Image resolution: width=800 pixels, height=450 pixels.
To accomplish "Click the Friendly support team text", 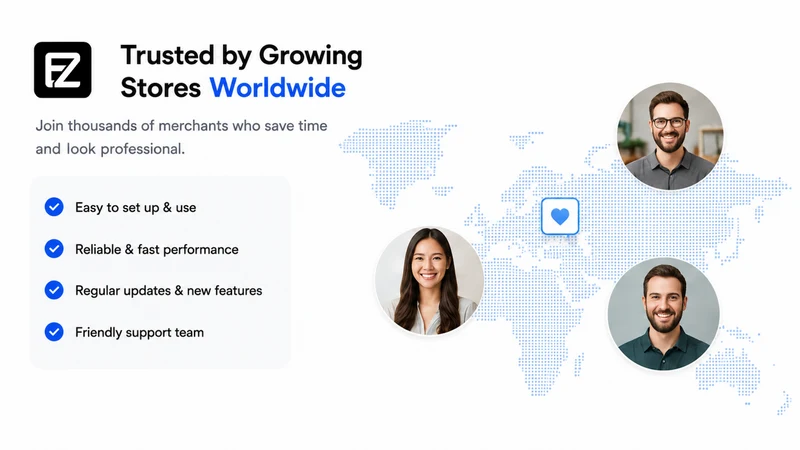I will click(x=139, y=333).
